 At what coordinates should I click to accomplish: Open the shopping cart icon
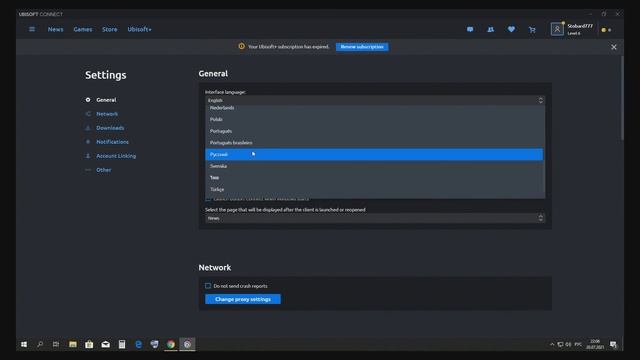532,29
